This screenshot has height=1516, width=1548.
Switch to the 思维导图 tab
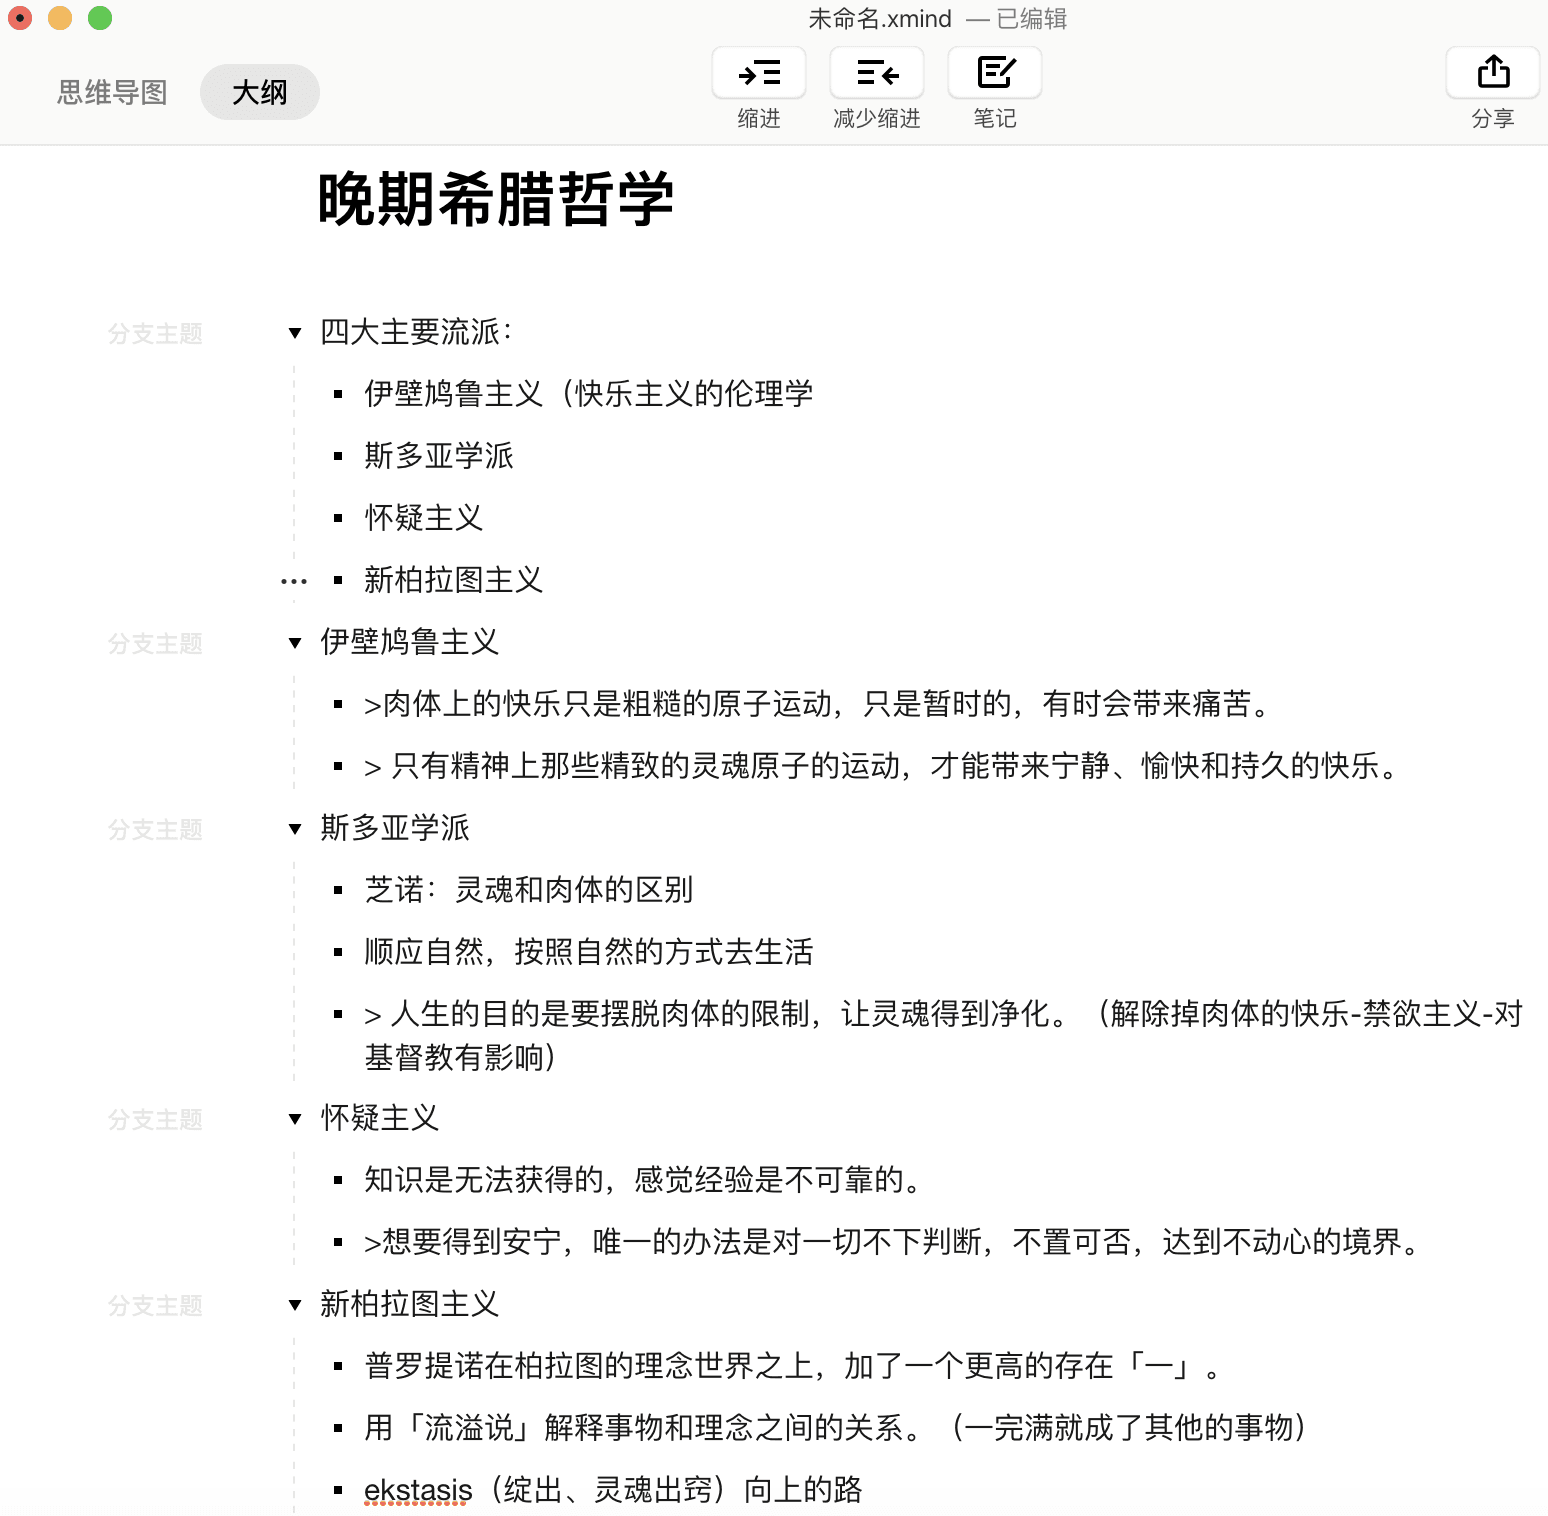111,91
